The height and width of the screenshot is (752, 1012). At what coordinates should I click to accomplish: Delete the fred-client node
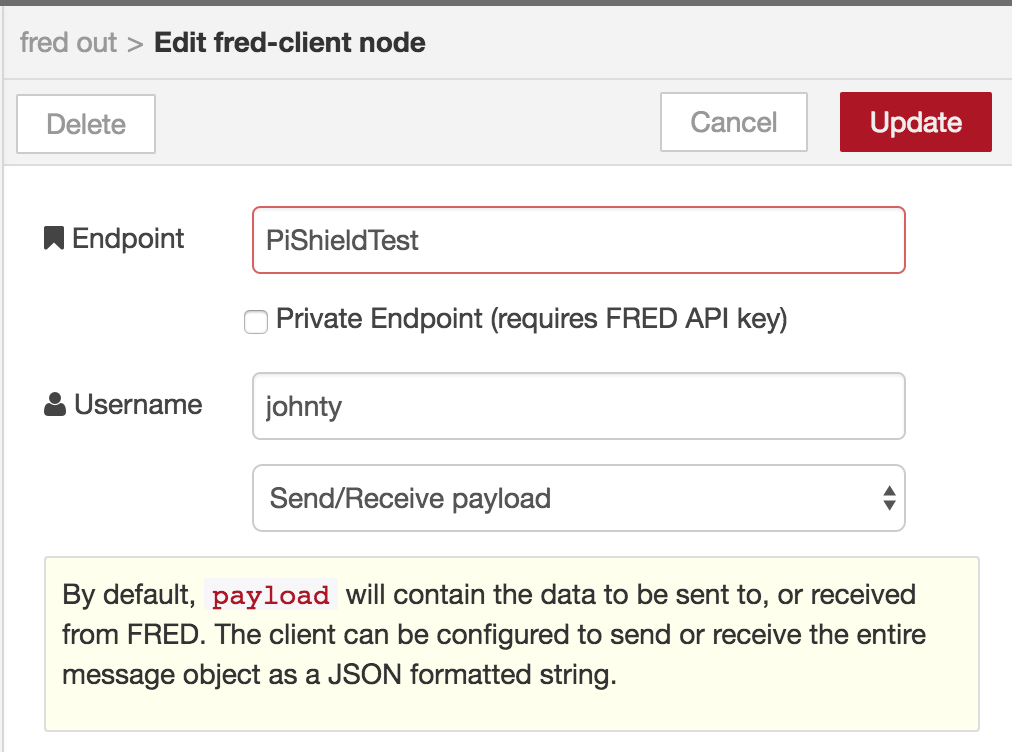(x=85, y=123)
